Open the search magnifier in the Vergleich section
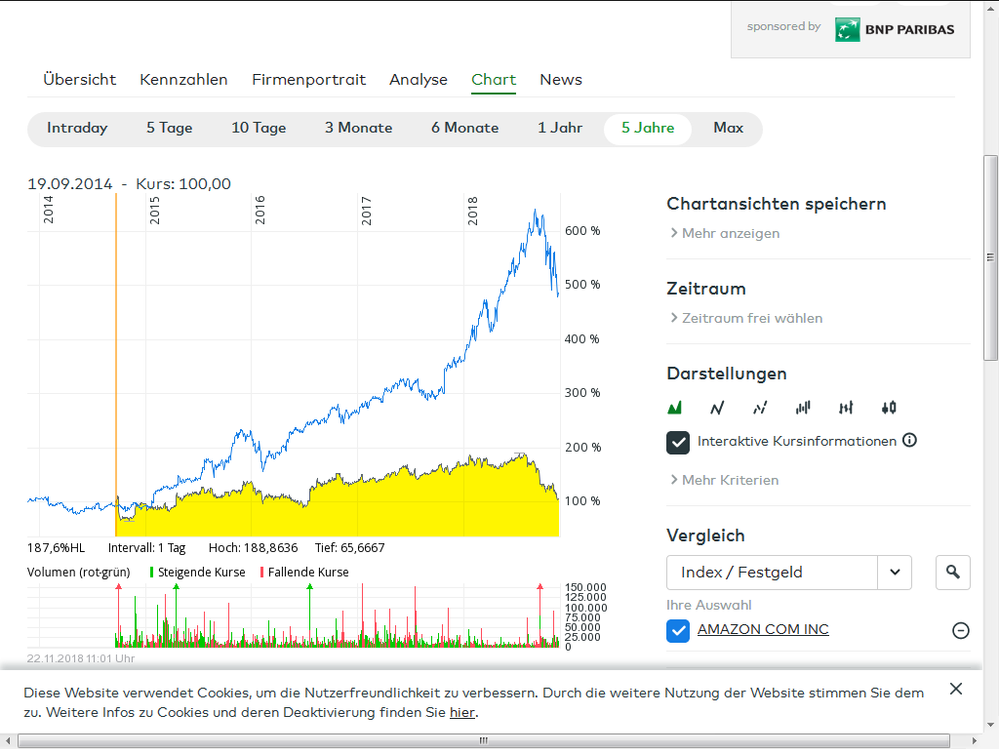This screenshot has width=999, height=749. tap(952, 572)
